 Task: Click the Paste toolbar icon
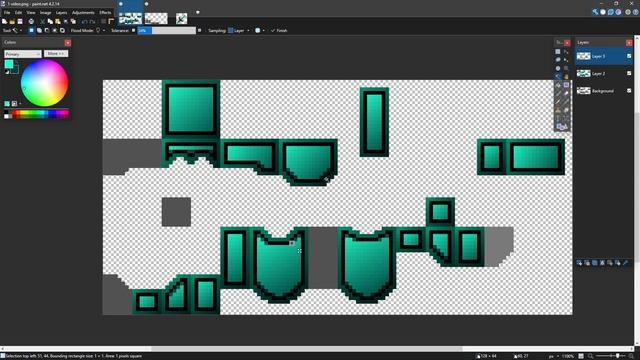coord(58,21)
